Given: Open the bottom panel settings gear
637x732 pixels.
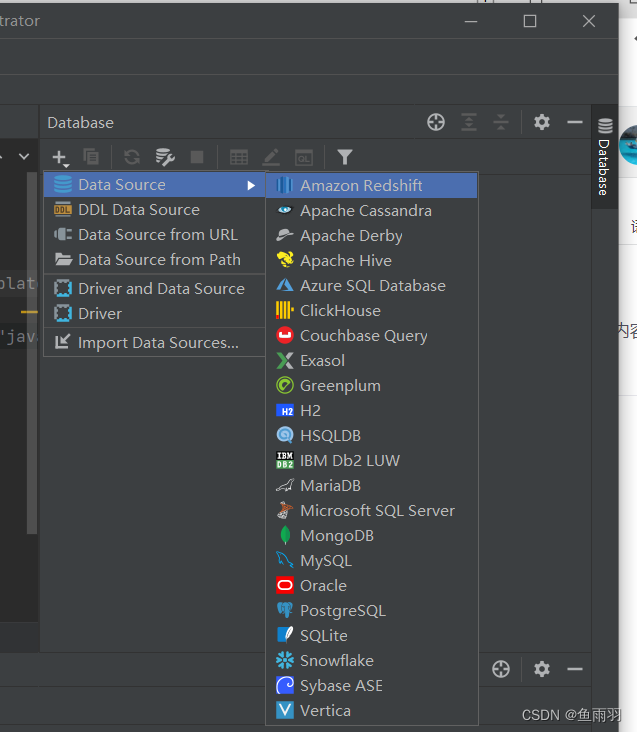Looking at the screenshot, I should 542,669.
